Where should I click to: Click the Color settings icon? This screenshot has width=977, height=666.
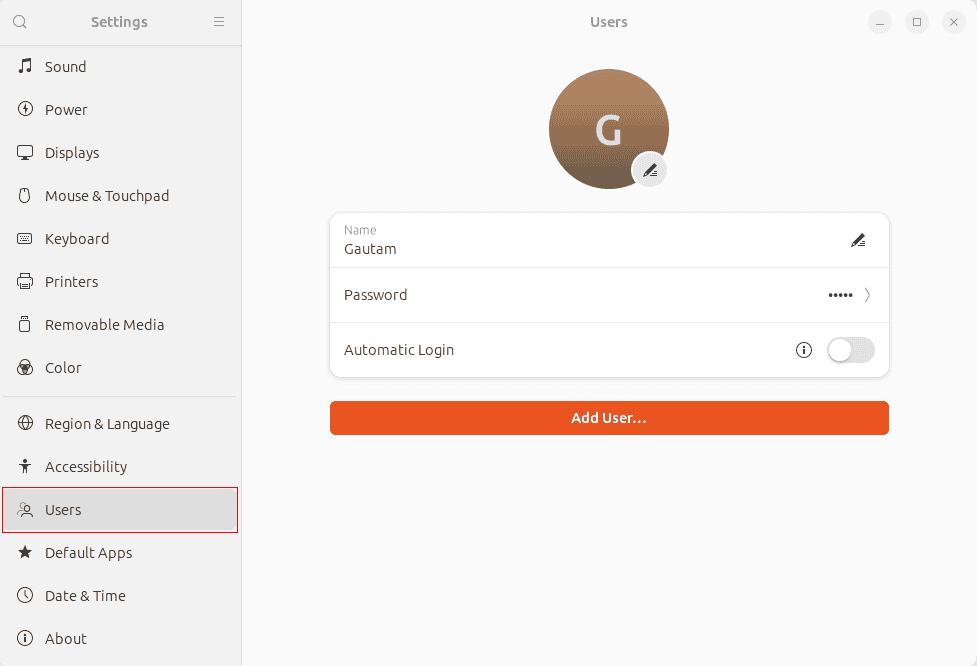(23, 367)
